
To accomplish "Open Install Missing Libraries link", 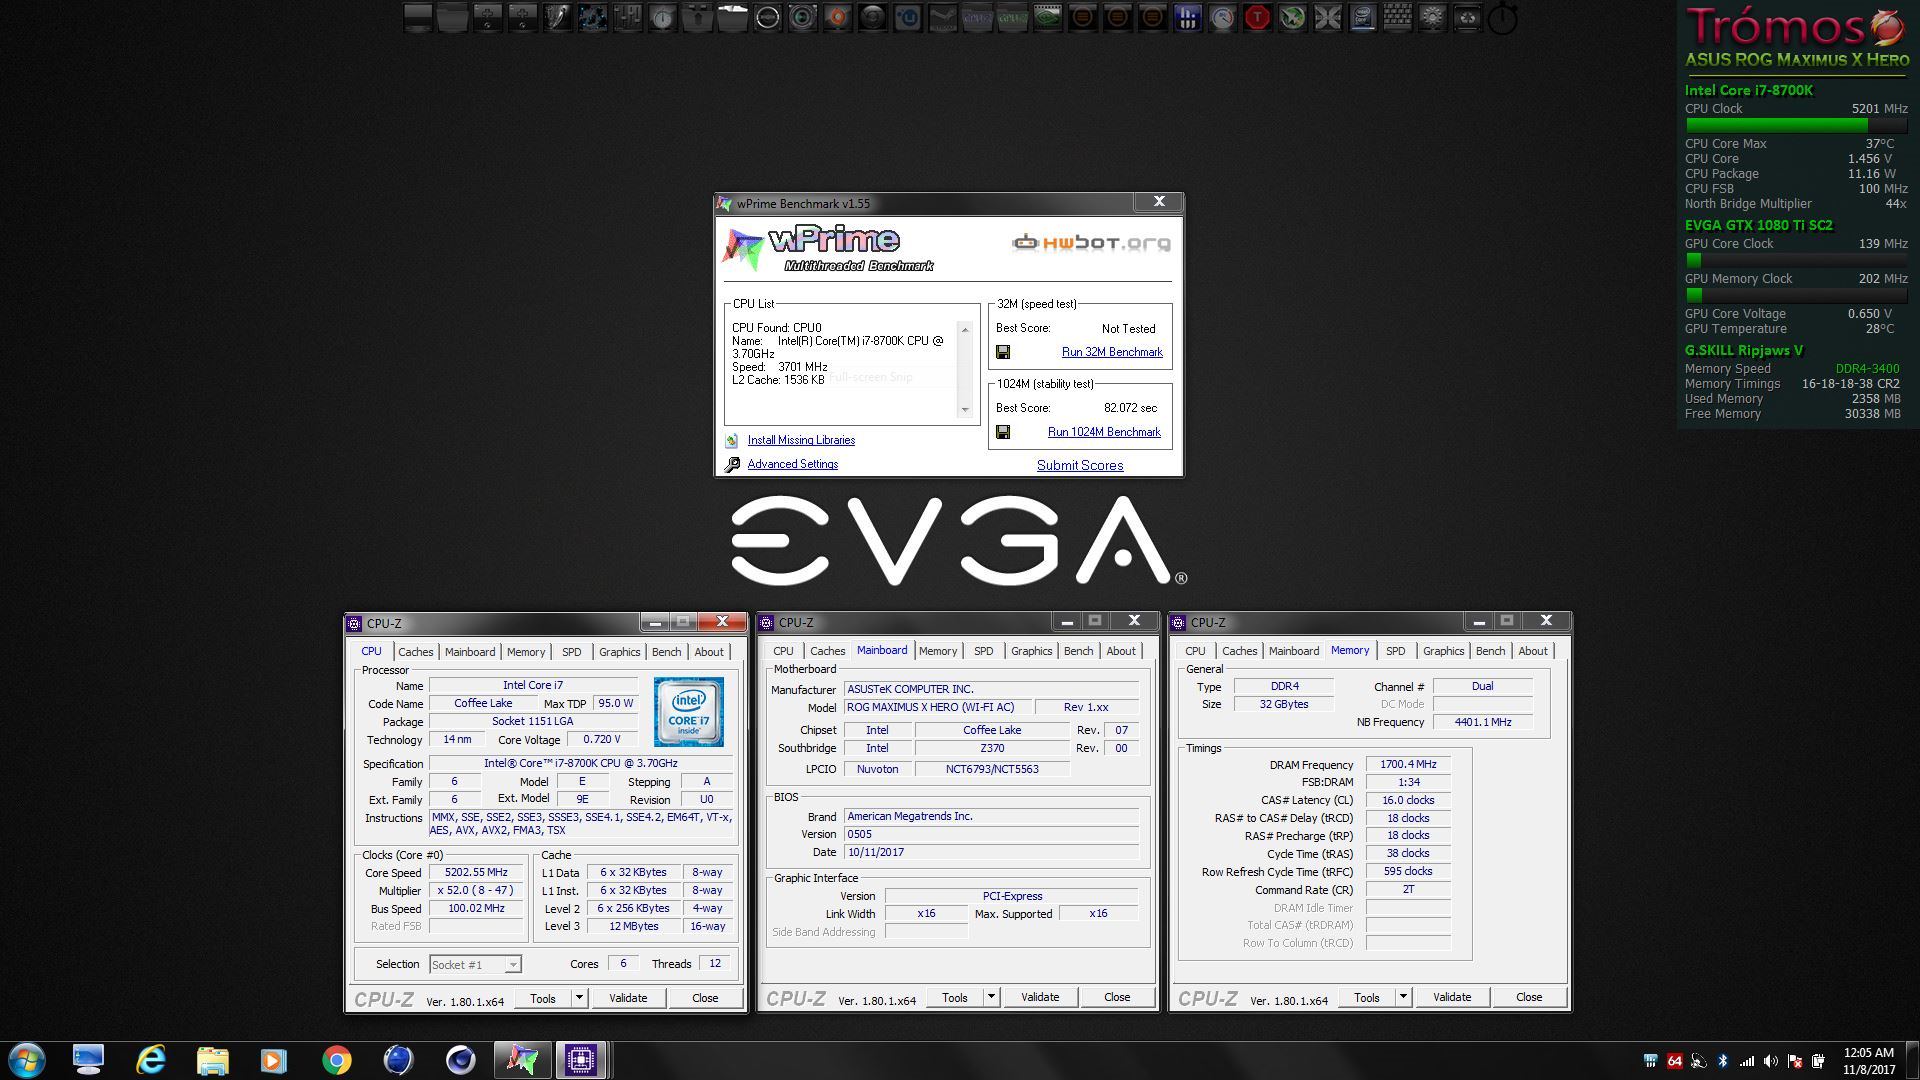I will tap(801, 440).
